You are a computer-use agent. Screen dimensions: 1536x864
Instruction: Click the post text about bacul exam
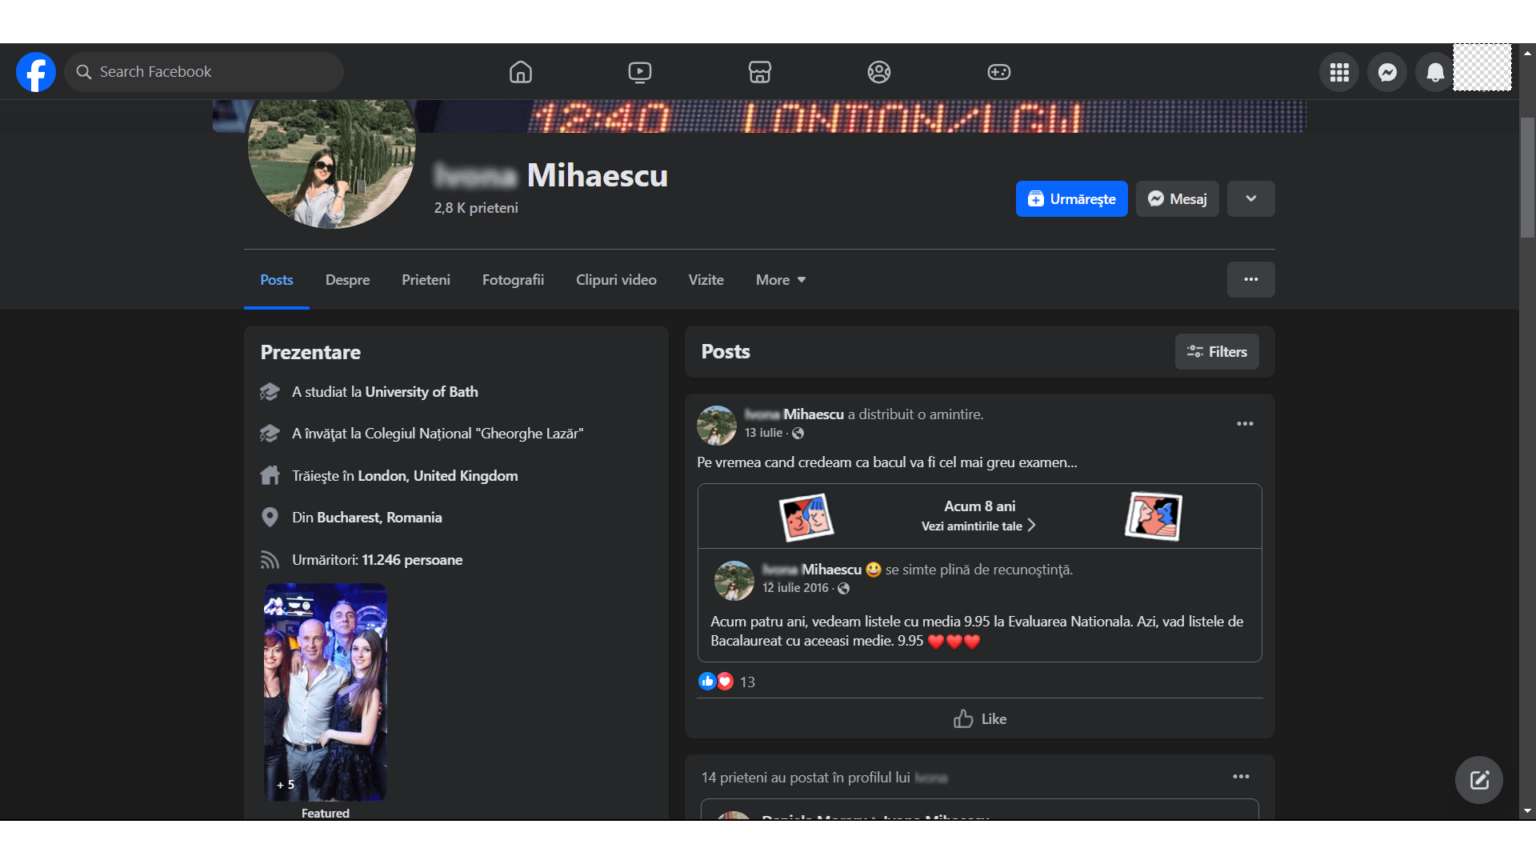click(887, 462)
